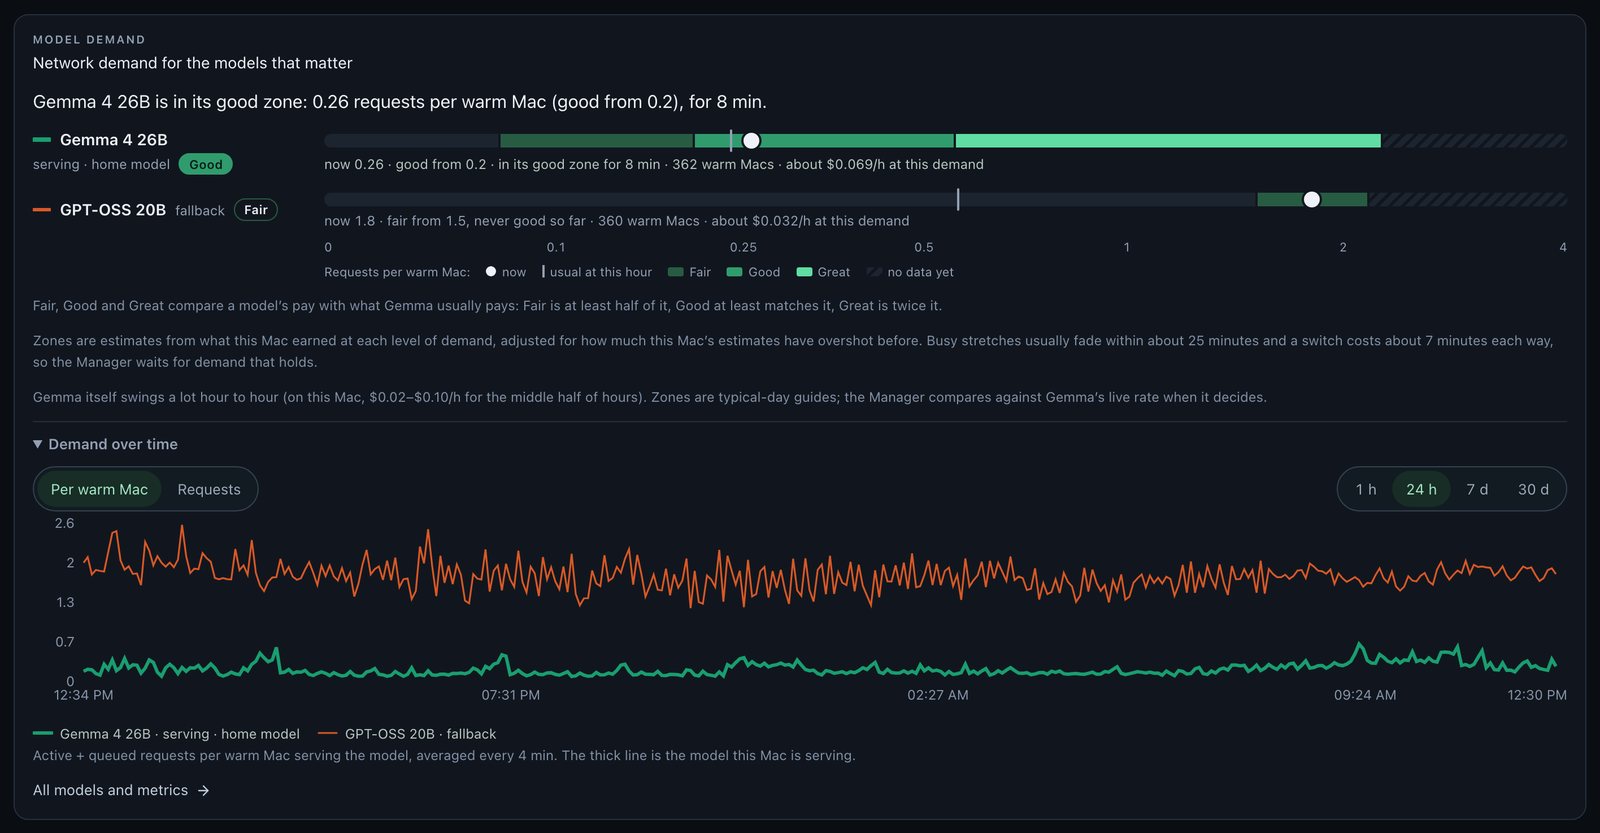The height and width of the screenshot is (833, 1600).
Task: Select the 7 d time range
Action: click(1477, 489)
